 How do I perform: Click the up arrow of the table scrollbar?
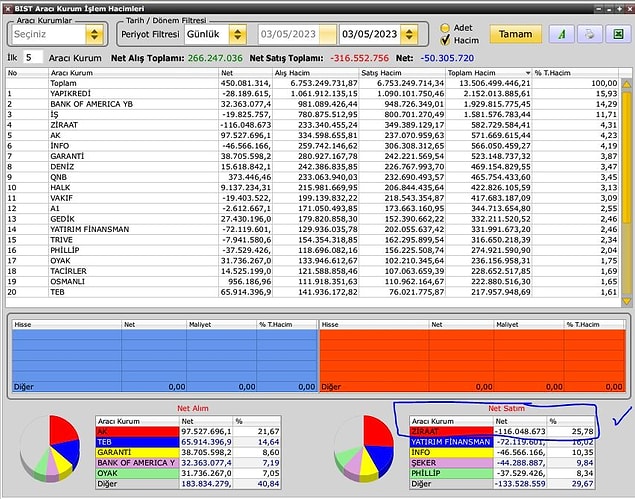tap(626, 84)
